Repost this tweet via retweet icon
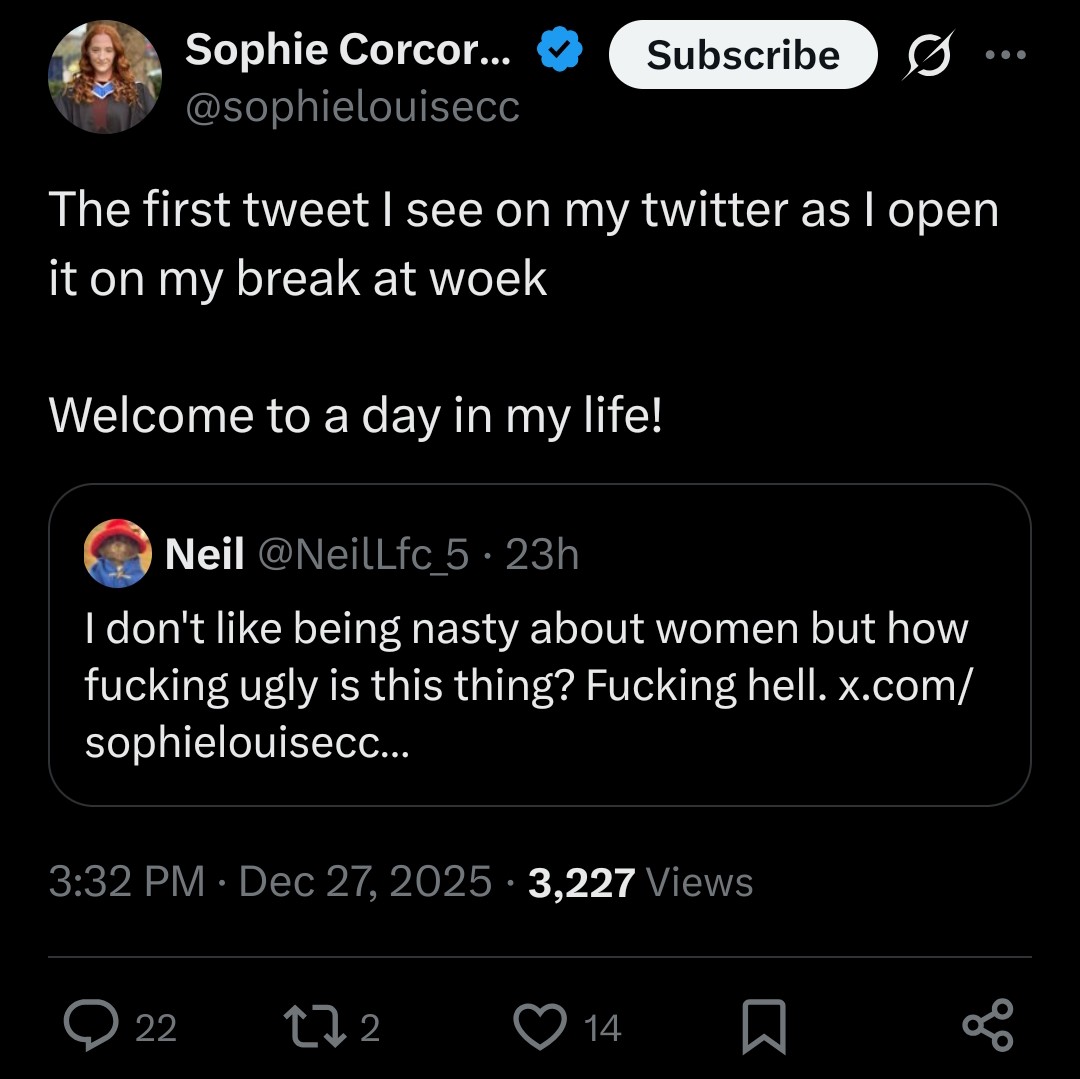 click(x=308, y=1027)
